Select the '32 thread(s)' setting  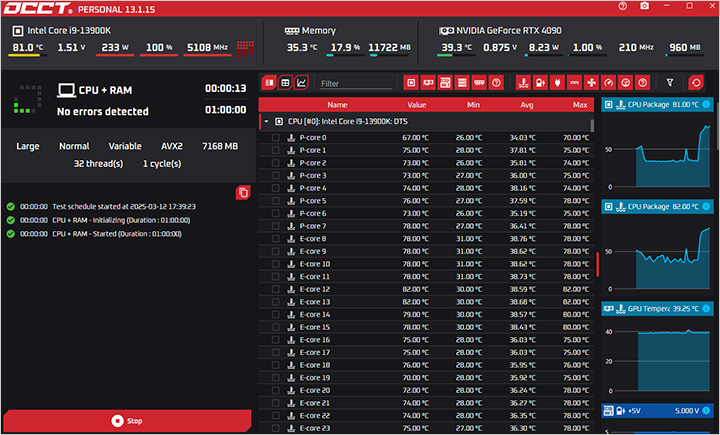98,164
